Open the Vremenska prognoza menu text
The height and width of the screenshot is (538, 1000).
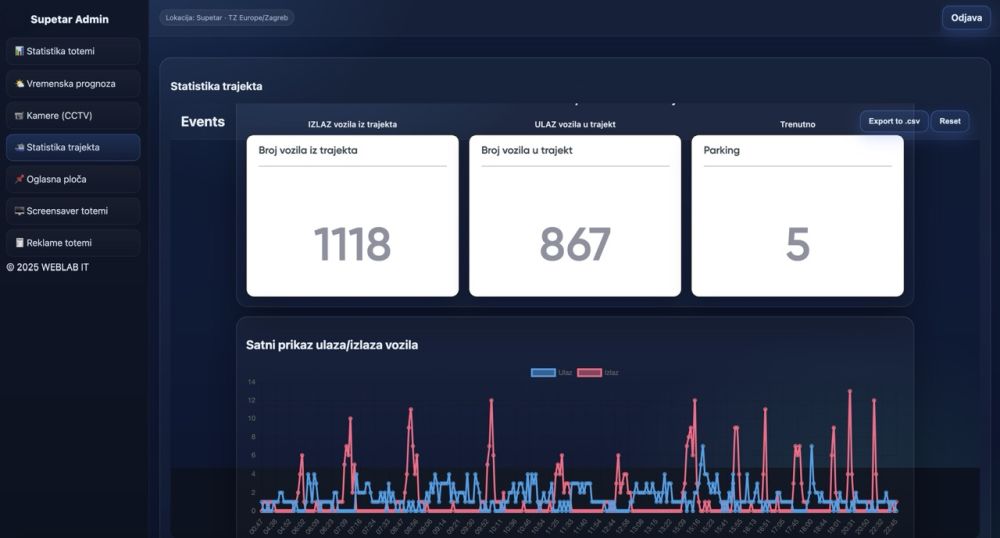pyautogui.click(x=71, y=84)
